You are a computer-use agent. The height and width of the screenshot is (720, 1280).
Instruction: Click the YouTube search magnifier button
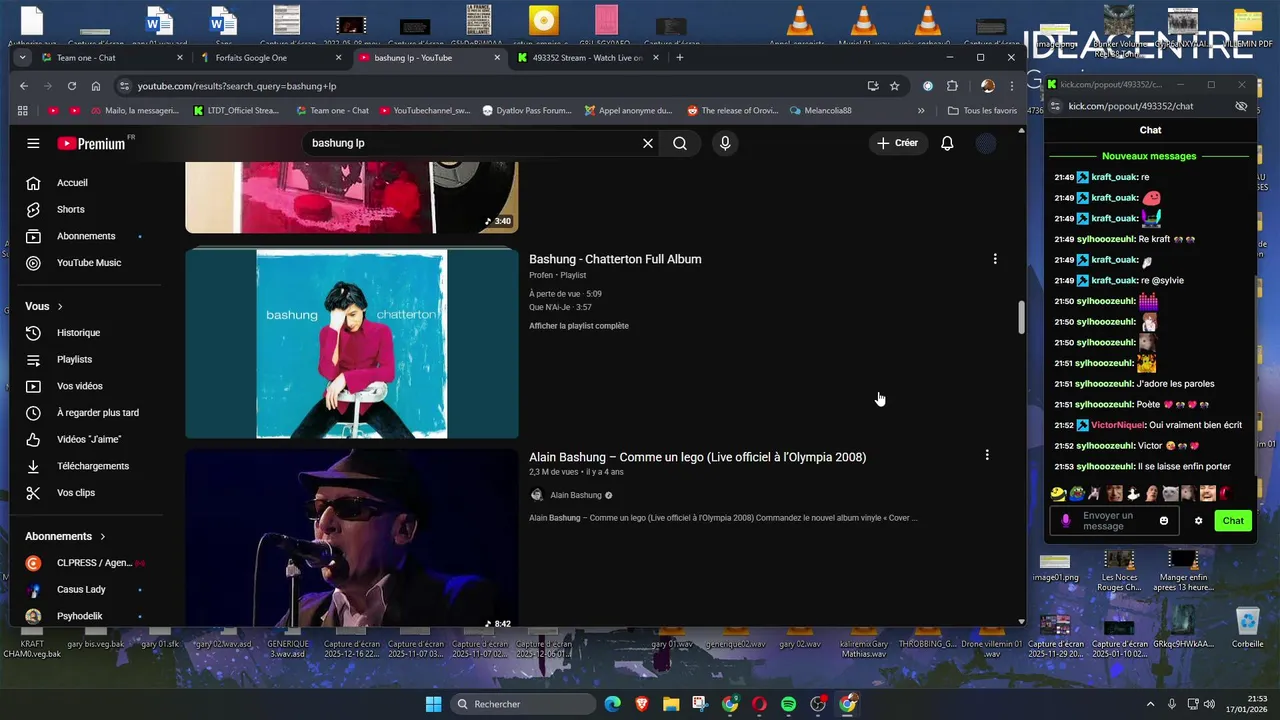(x=680, y=143)
